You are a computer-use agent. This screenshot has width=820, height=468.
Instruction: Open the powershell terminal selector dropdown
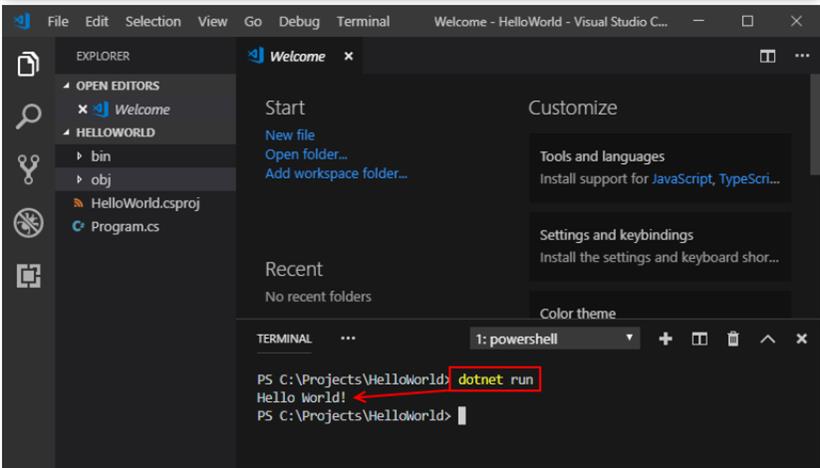(554, 339)
